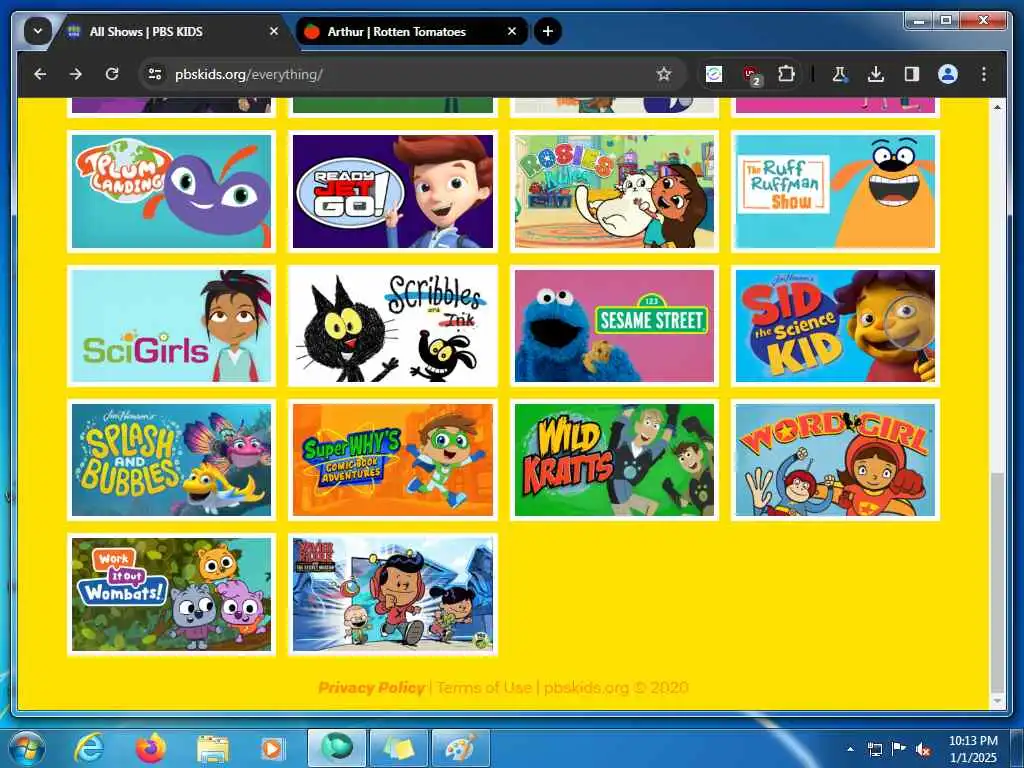1024x768 pixels.
Task: Open Paint from the taskbar
Action: [460, 748]
